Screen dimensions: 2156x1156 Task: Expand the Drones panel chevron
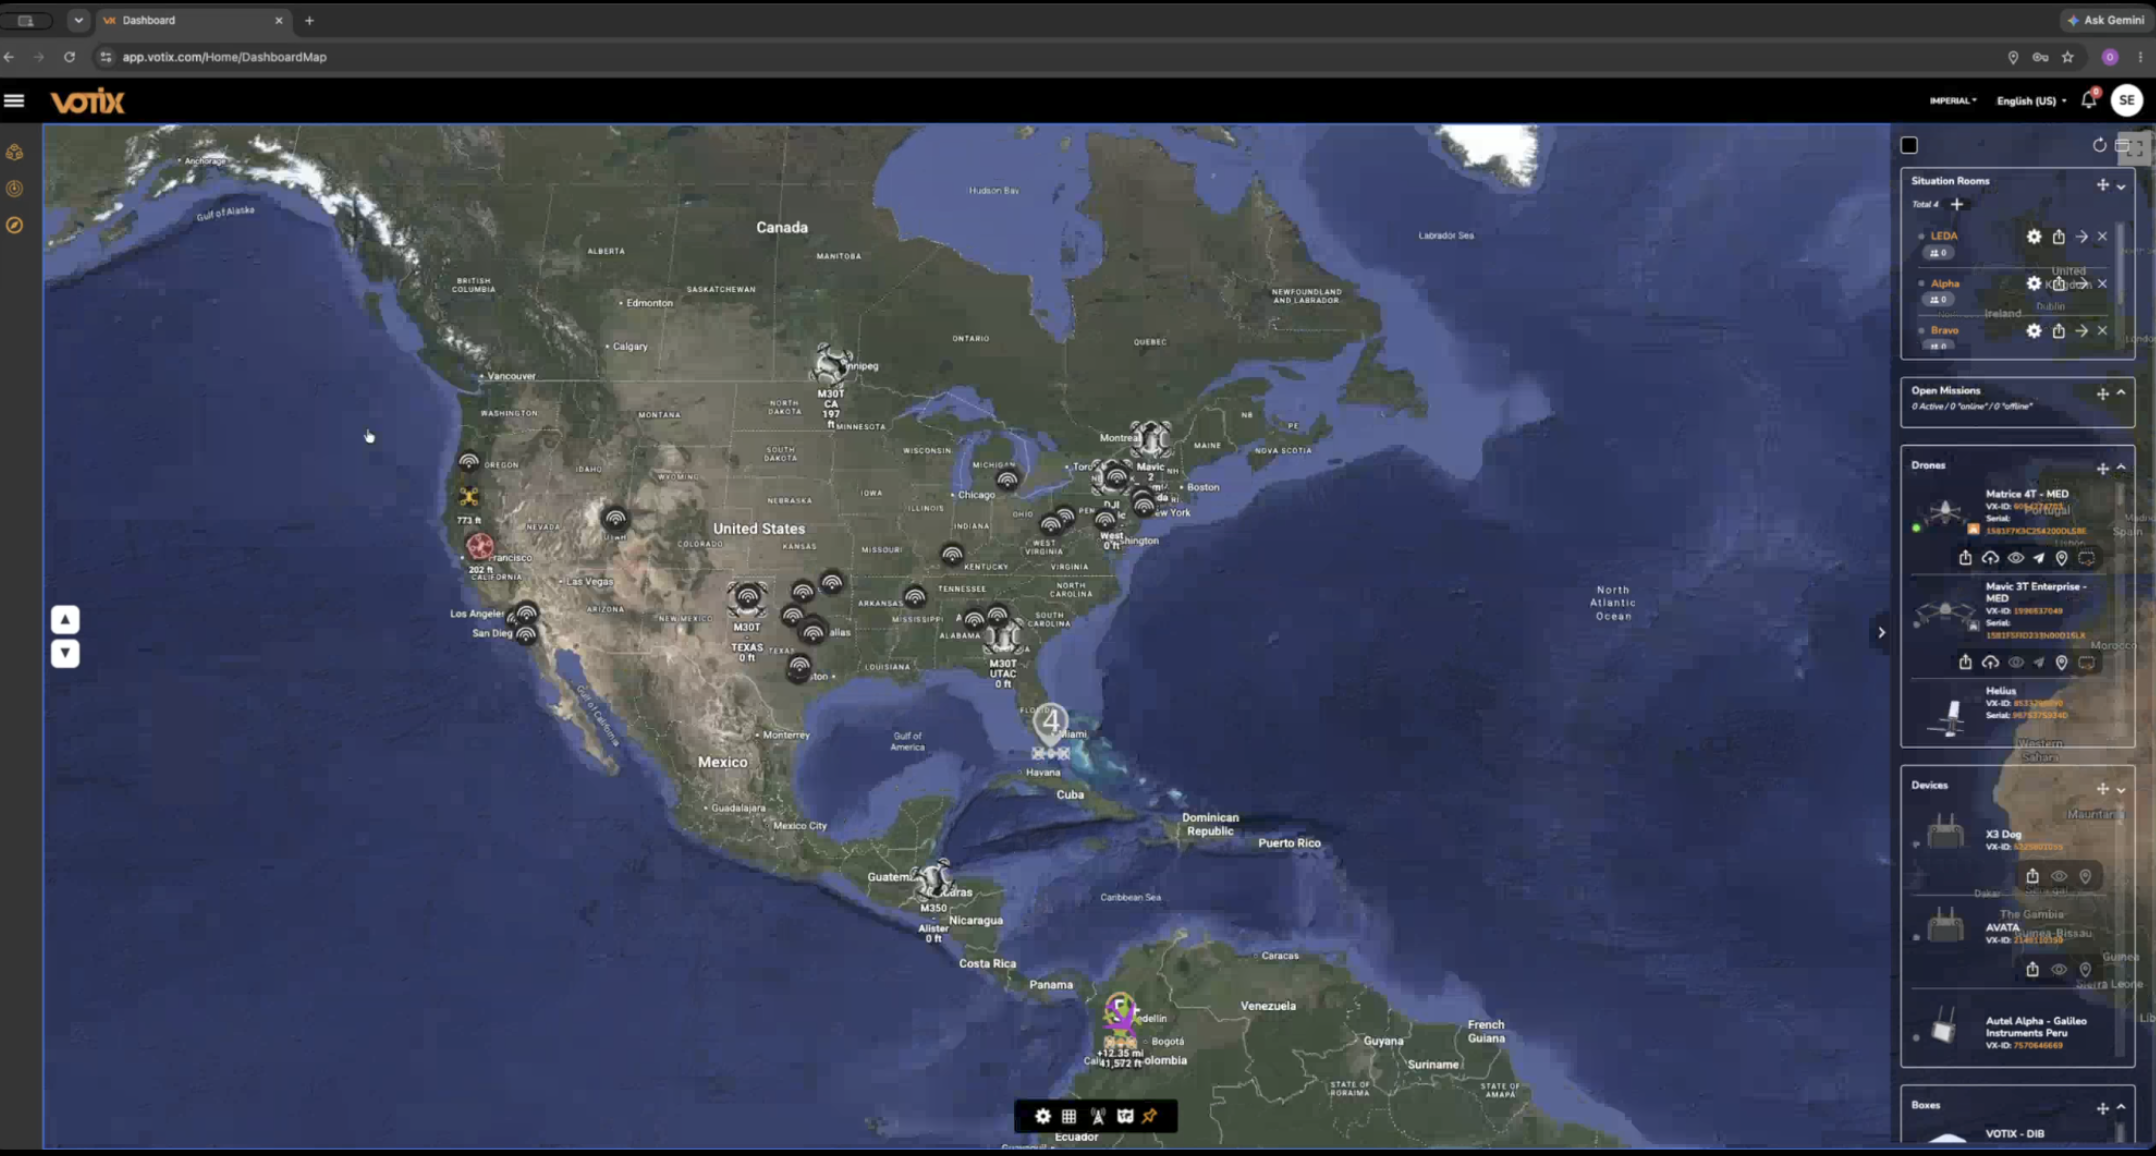point(2121,468)
